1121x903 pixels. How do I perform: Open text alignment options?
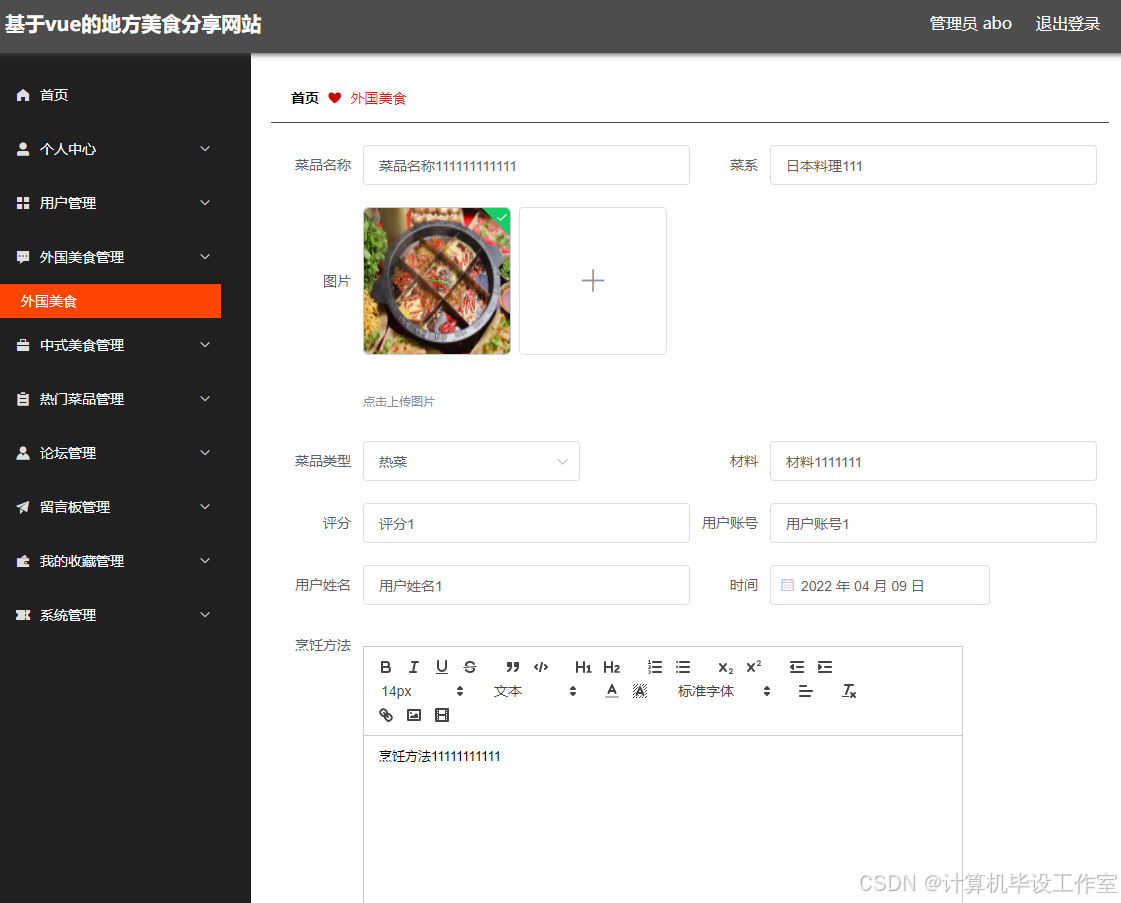click(x=806, y=691)
